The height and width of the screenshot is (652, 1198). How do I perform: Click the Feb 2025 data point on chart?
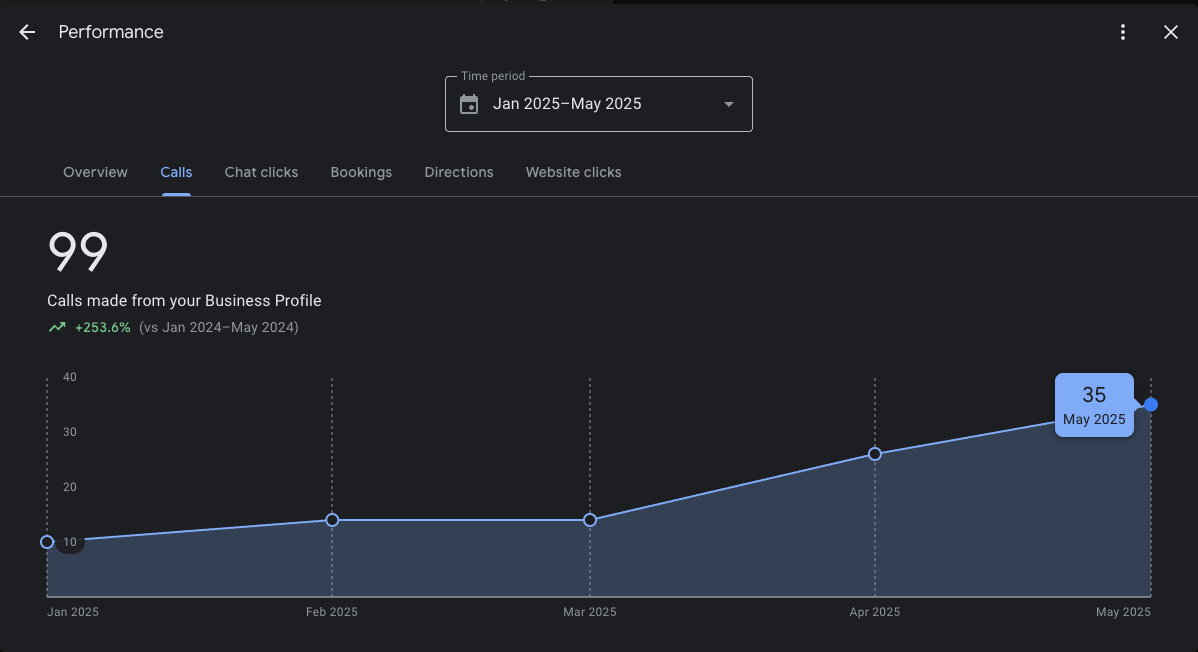pyautogui.click(x=332, y=520)
